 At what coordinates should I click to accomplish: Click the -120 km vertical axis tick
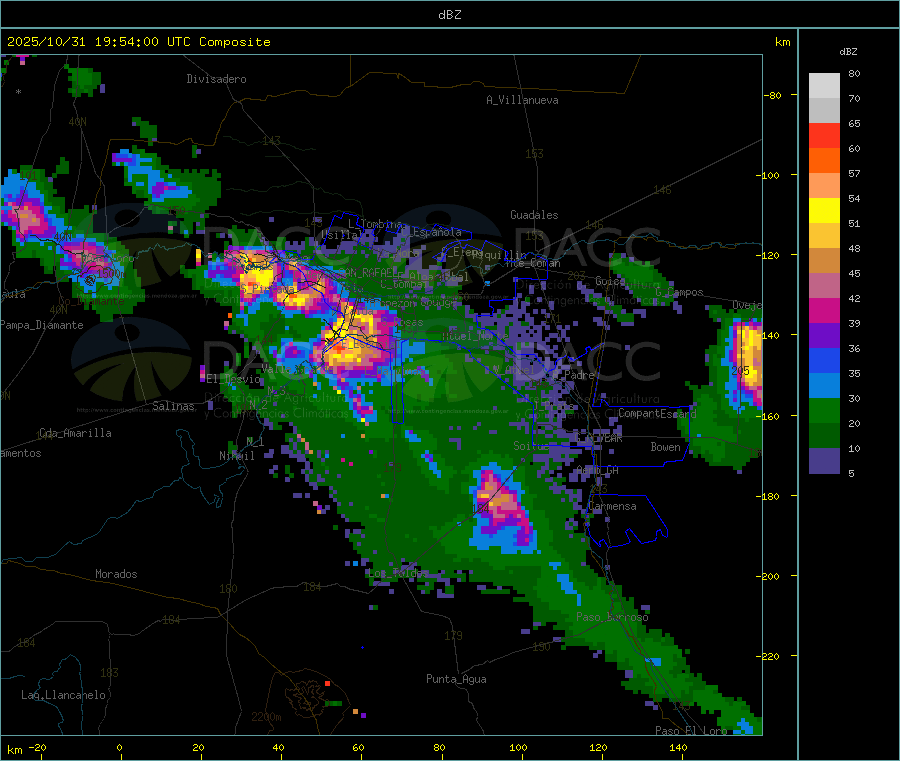pos(767,255)
